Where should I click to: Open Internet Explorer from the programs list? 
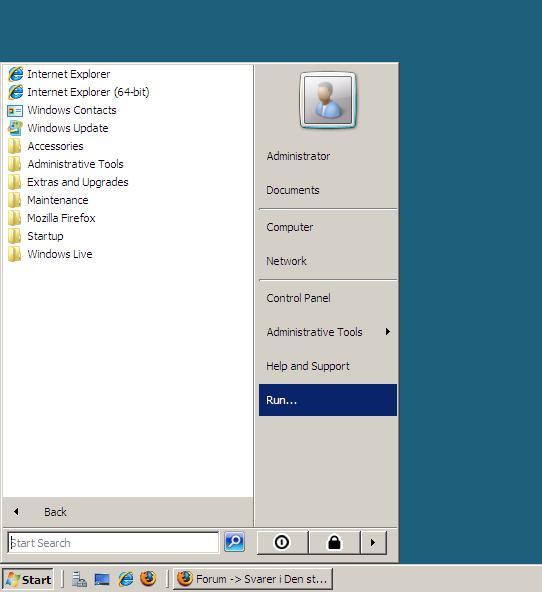[x=59, y=74]
